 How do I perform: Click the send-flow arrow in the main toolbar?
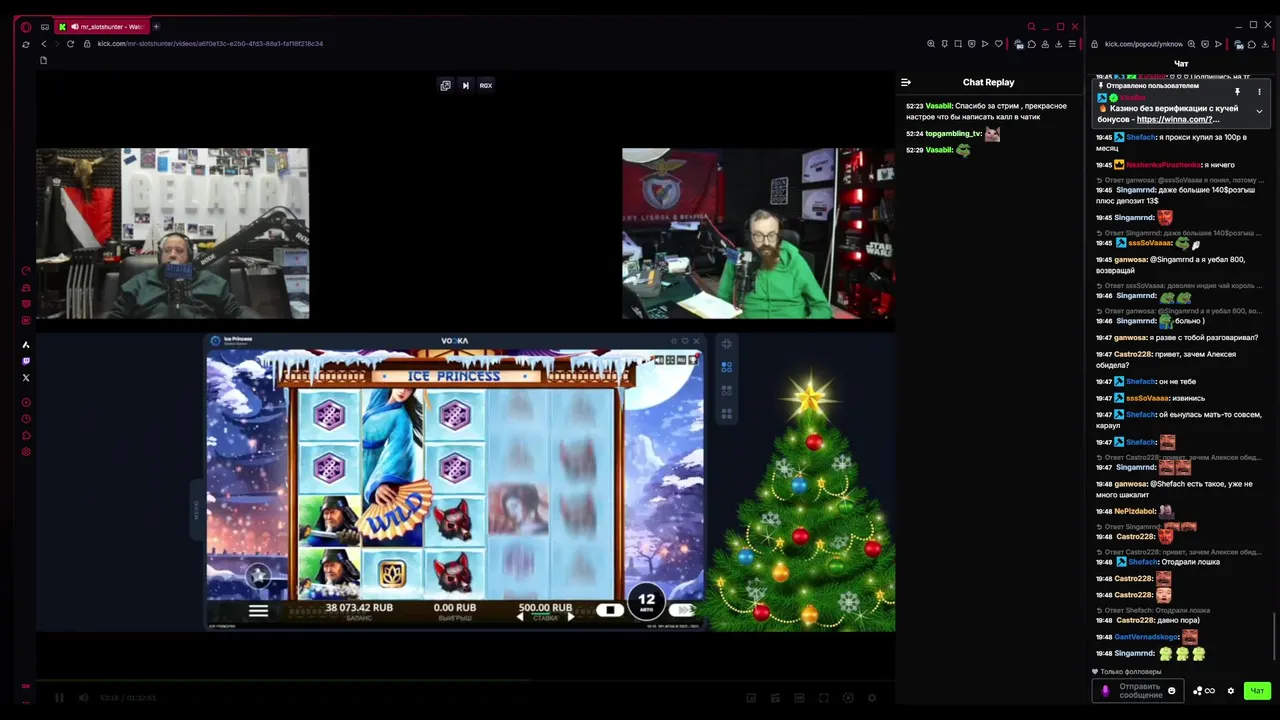tap(985, 44)
